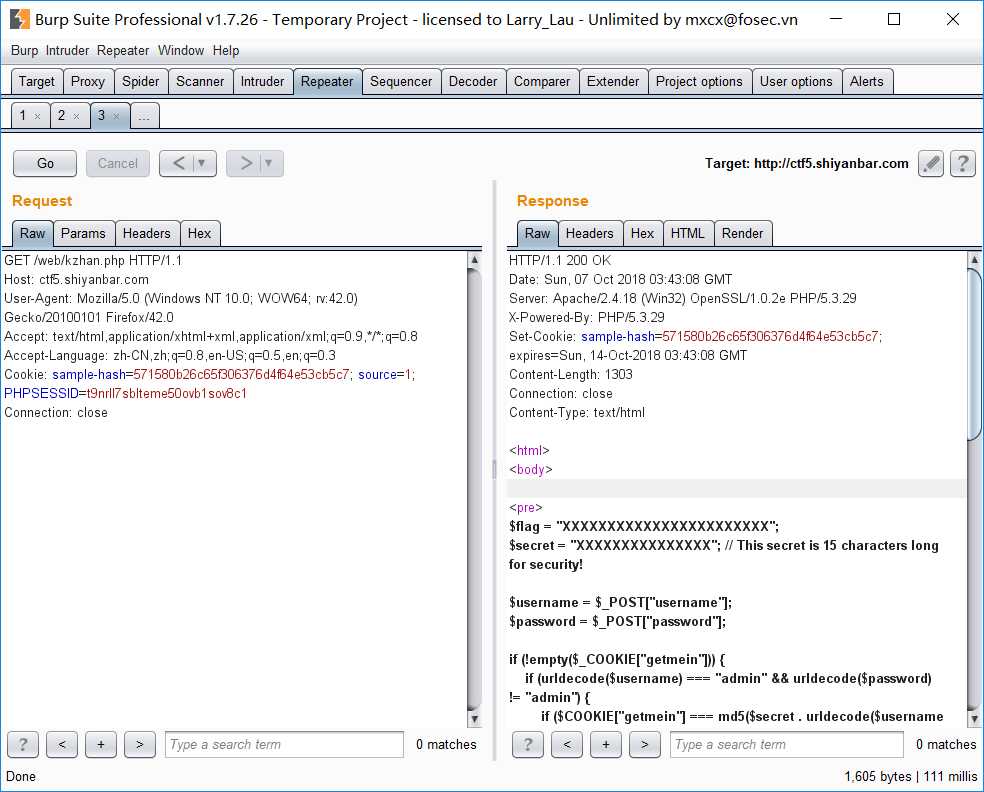Click the edit target pencil icon
The image size is (984, 792).
[931, 164]
